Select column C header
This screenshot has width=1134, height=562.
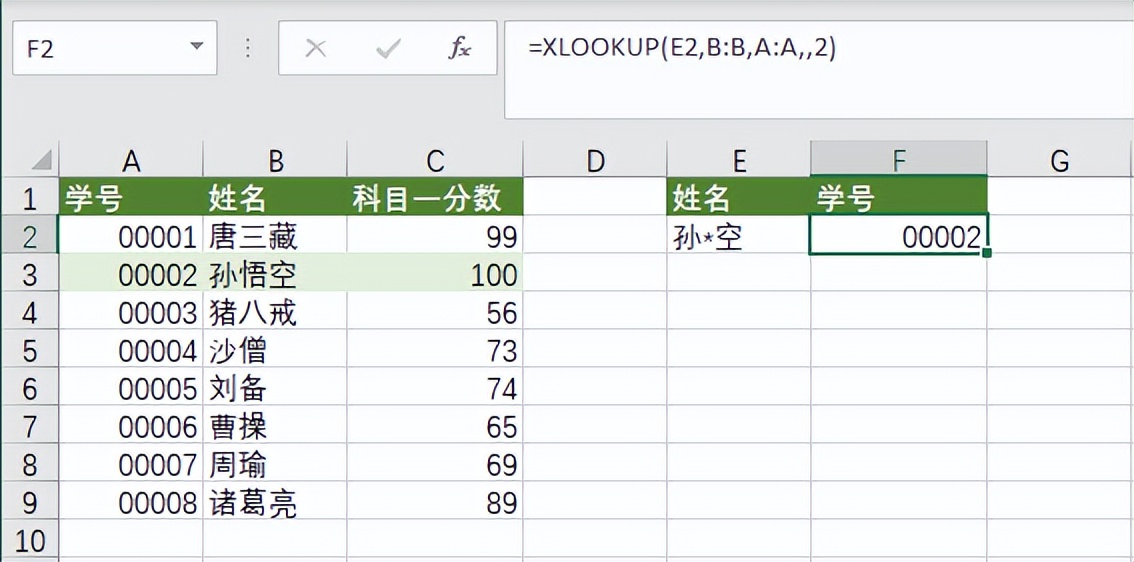coord(435,161)
